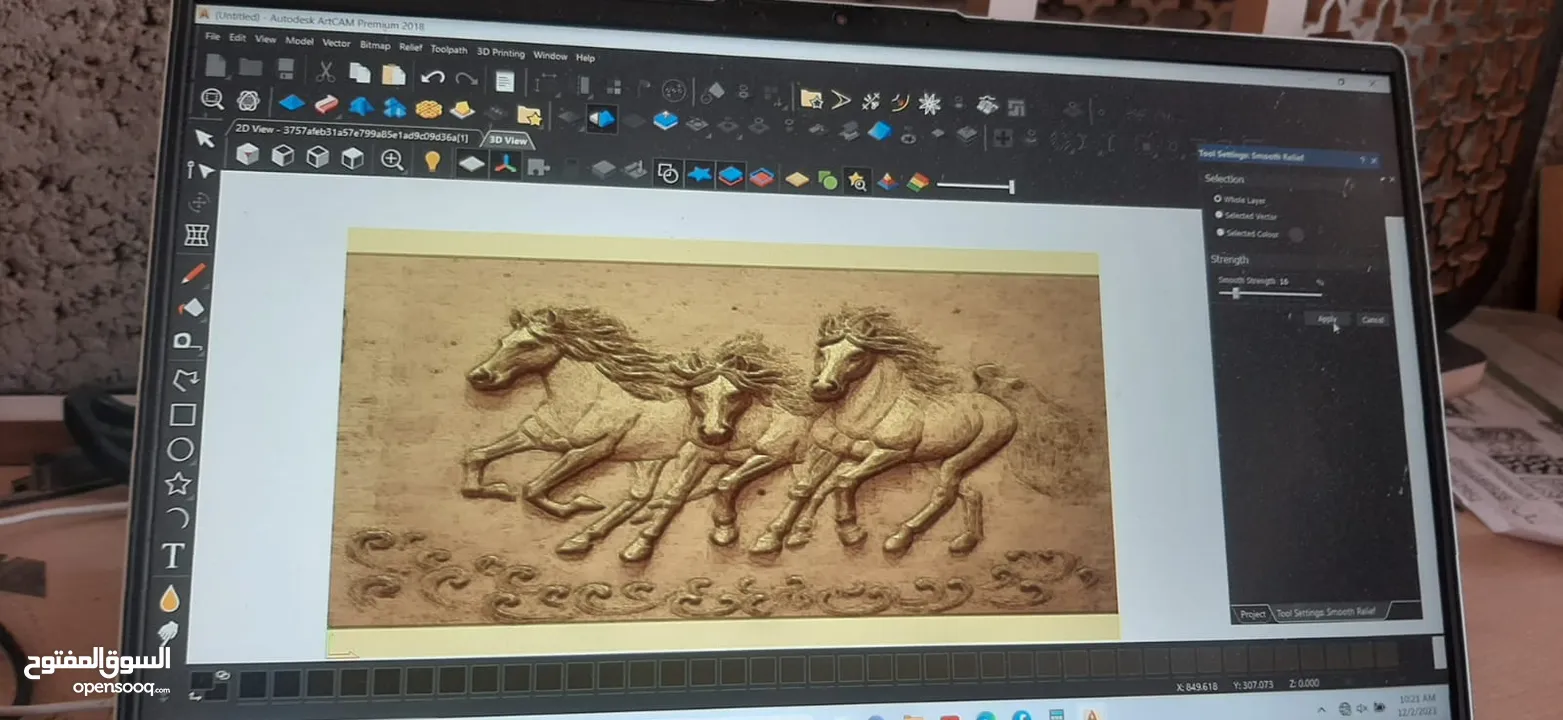Open a file via folder icon
Viewport: 1563px width, 720px height.
pos(250,67)
